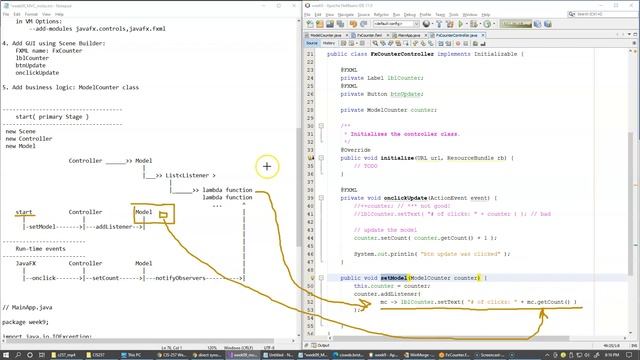The width and height of the screenshot is (640, 360).
Task: Run the project with green play icon
Action: pyautogui.click(x=460, y=24)
